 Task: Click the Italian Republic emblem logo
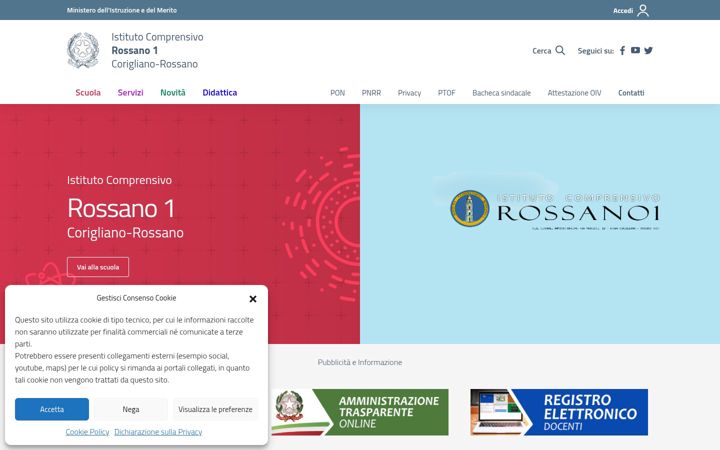[83, 50]
